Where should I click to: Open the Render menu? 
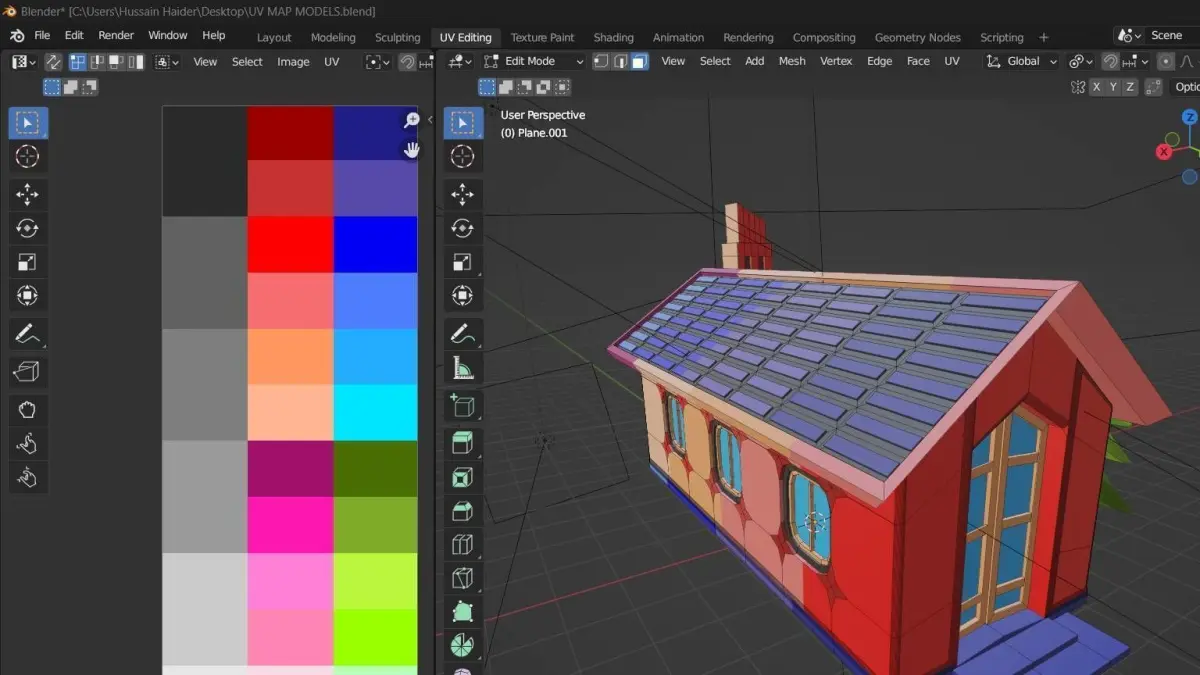click(x=116, y=35)
